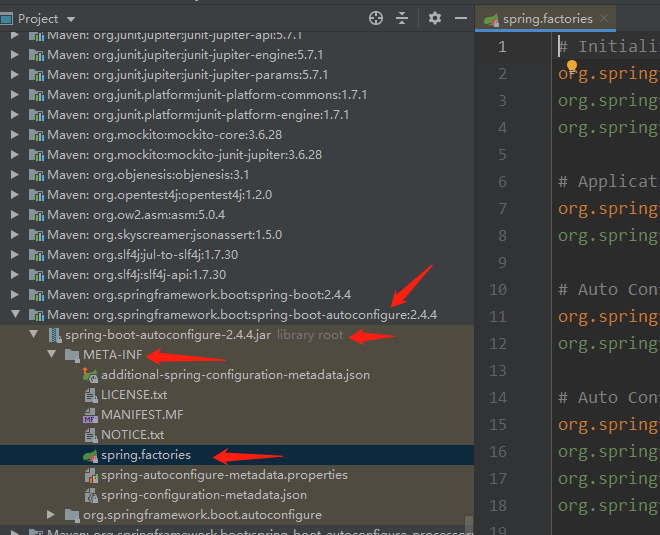
Task: Place cursor on line 6 comment text
Action: pyautogui.click(x=609, y=181)
